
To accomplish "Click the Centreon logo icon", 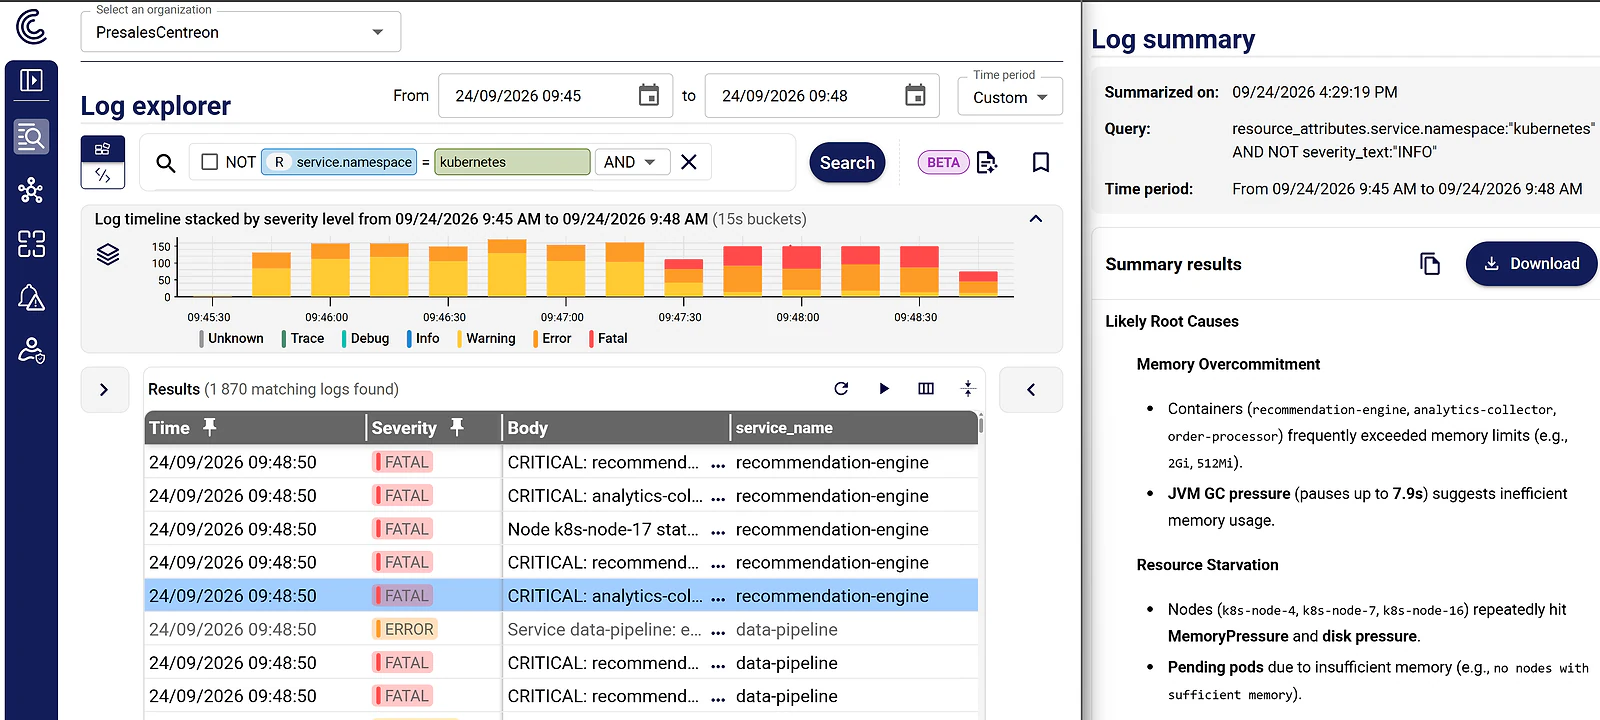I will point(31,27).
